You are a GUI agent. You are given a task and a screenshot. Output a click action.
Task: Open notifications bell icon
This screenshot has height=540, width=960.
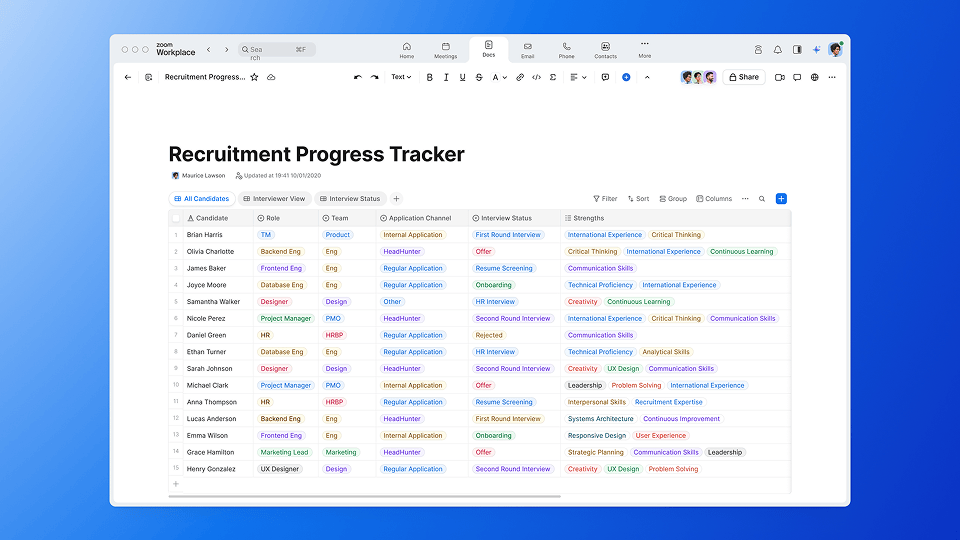pyautogui.click(x=777, y=49)
